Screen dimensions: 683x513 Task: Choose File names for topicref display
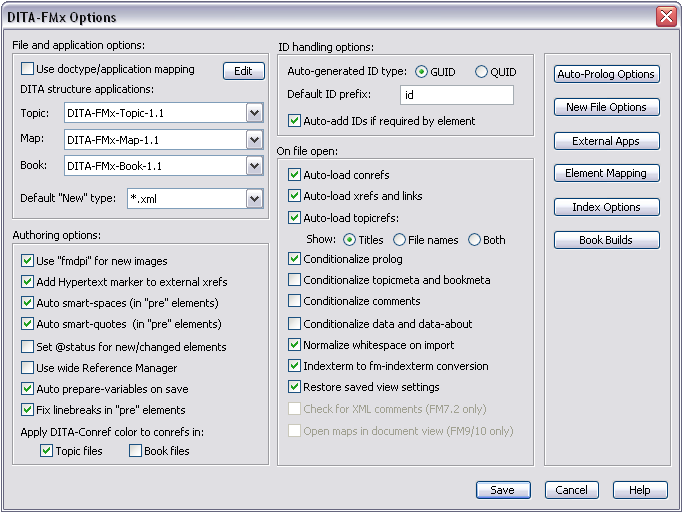tap(400, 240)
